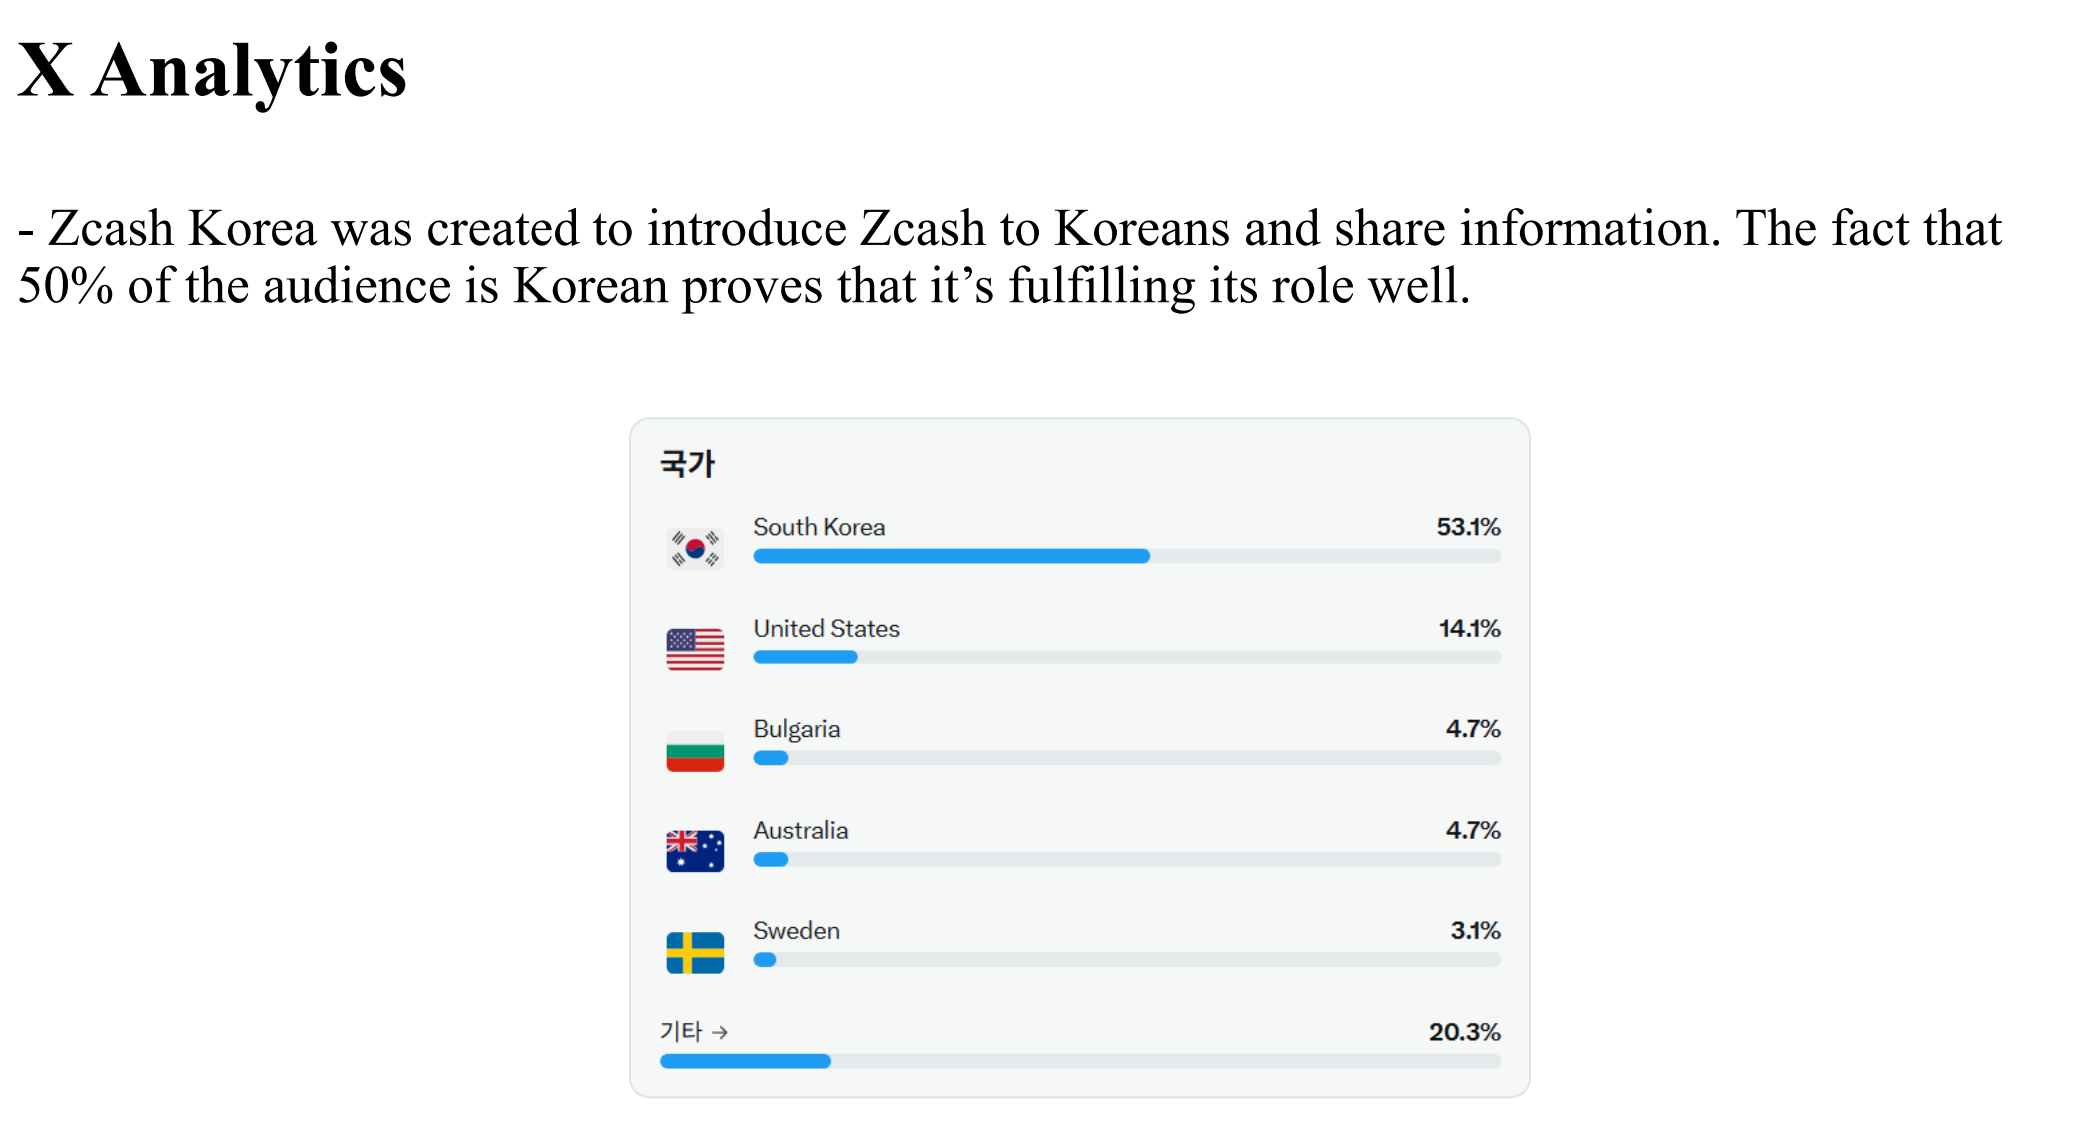
Task: Click the Zcash Korea description paragraph
Action: (x=1010, y=257)
